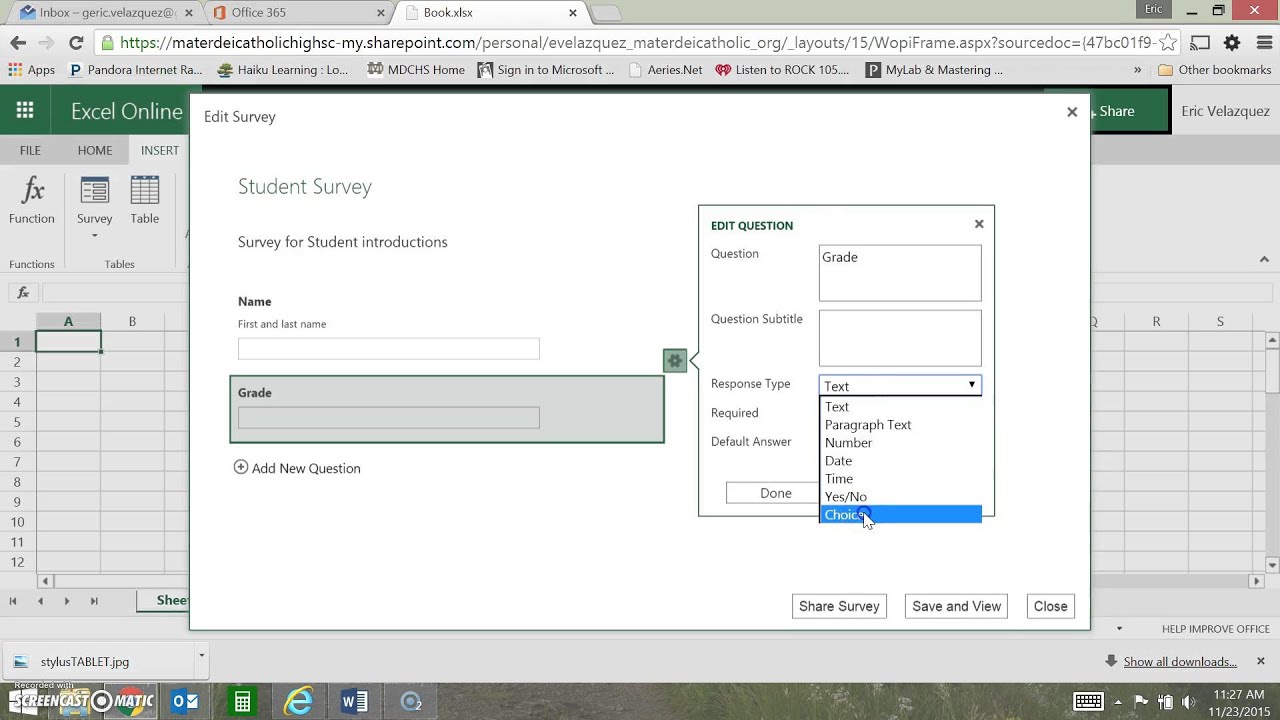Select Text from the response type list
Viewport: 1280px width, 720px height.
pos(900,406)
